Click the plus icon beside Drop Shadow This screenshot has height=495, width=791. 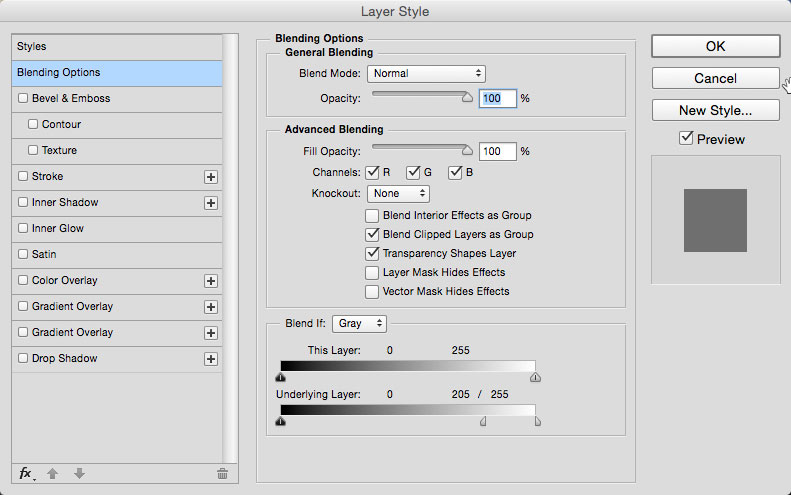pos(211,359)
